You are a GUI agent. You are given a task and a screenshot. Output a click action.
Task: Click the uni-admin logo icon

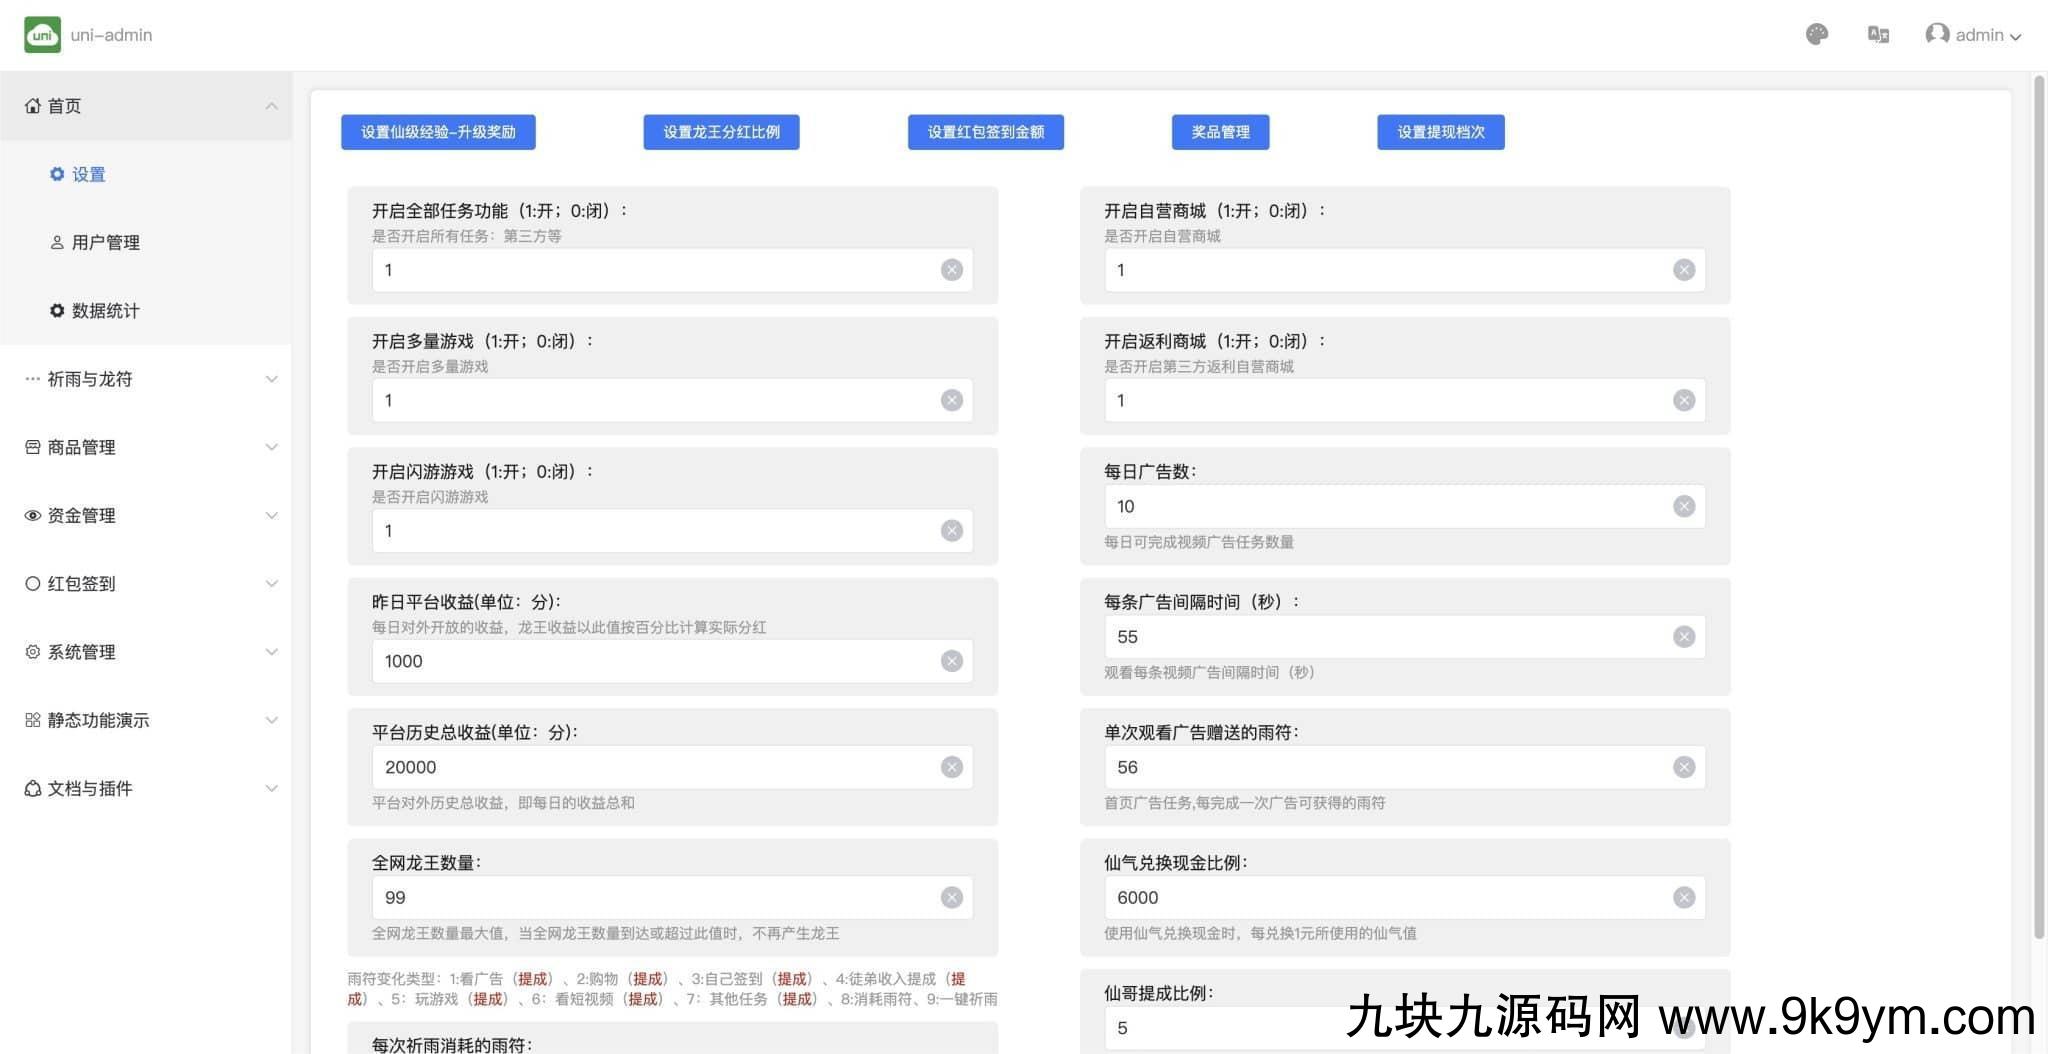click(x=42, y=35)
